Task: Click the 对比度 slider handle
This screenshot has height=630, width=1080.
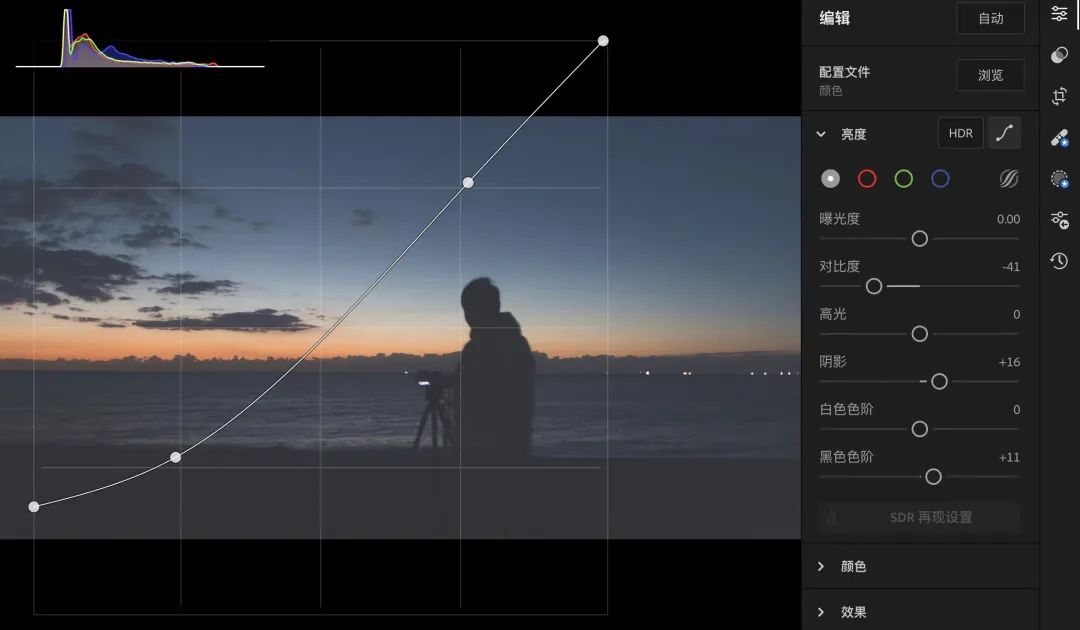Action: click(x=874, y=286)
